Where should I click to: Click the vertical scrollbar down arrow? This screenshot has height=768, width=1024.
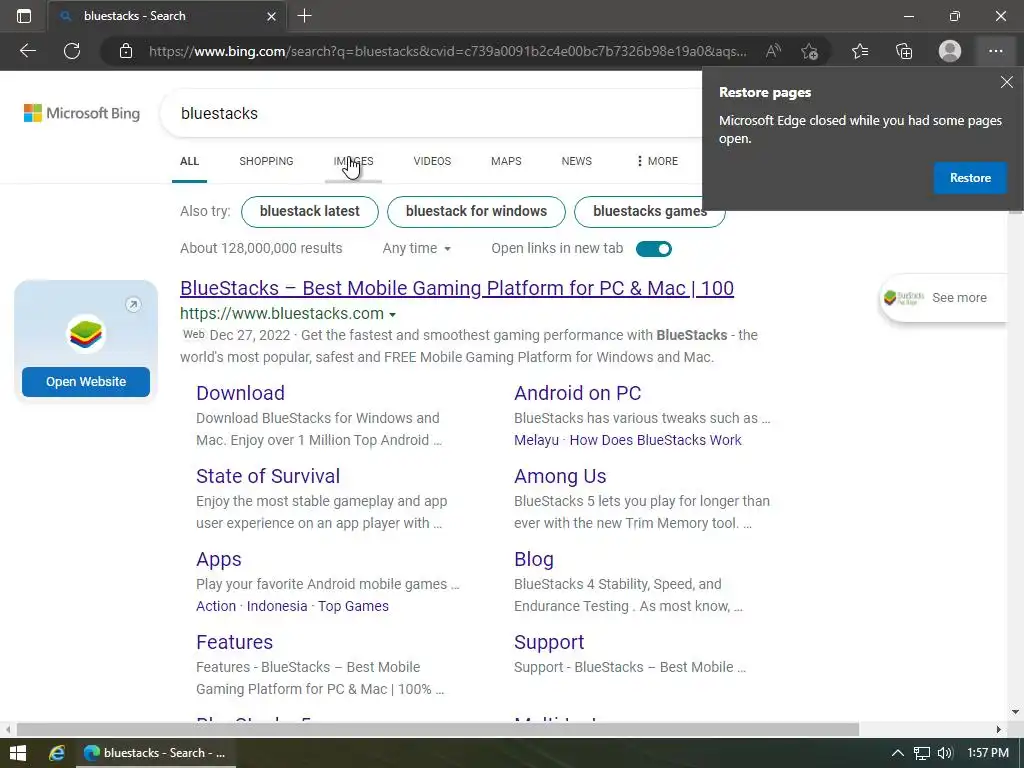pos(1016,712)
